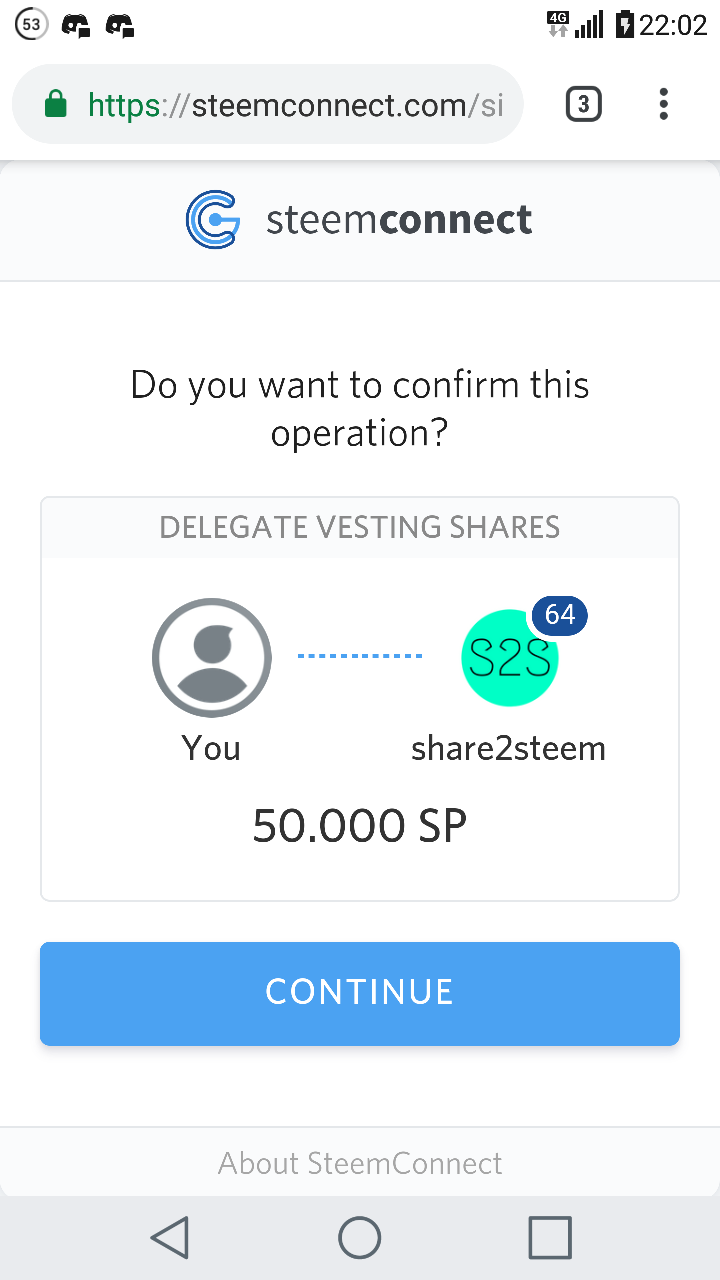The image size is (720, 1280).
Task: Open recent apps with the square button
Action: pyautogui.click(x=550, y=1238)
